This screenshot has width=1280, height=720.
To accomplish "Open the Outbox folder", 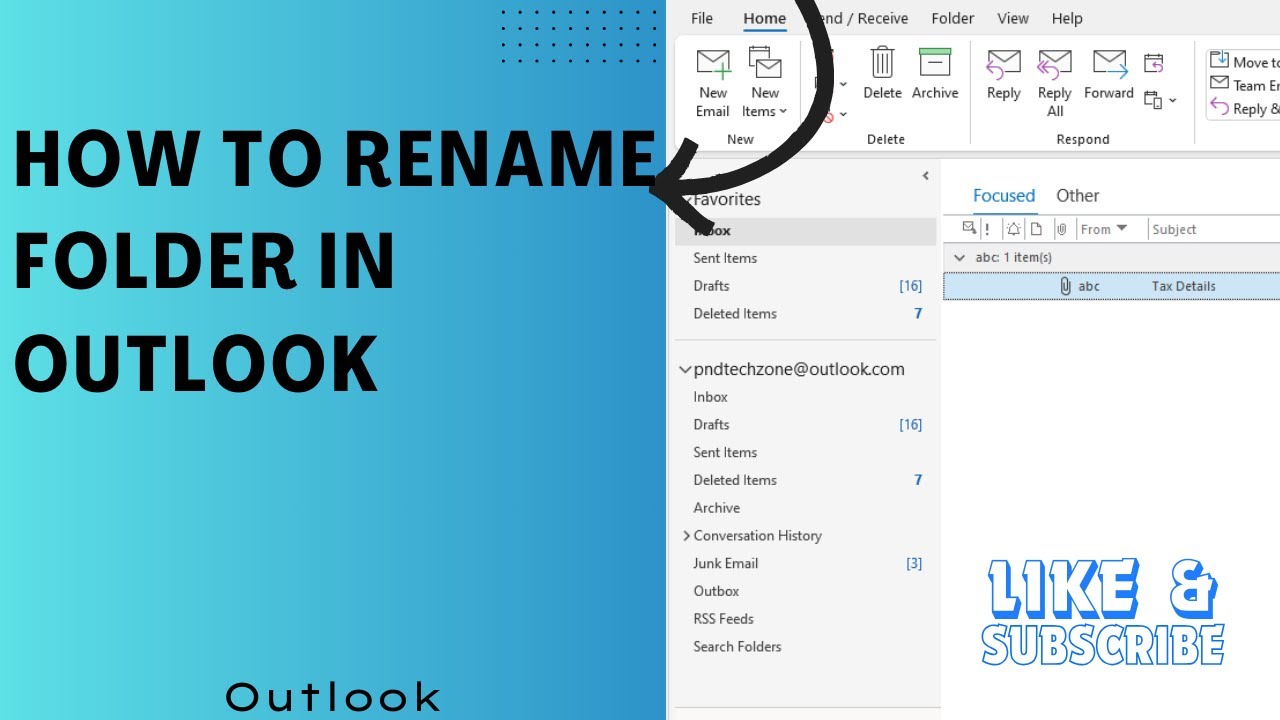I will point(716,591).
